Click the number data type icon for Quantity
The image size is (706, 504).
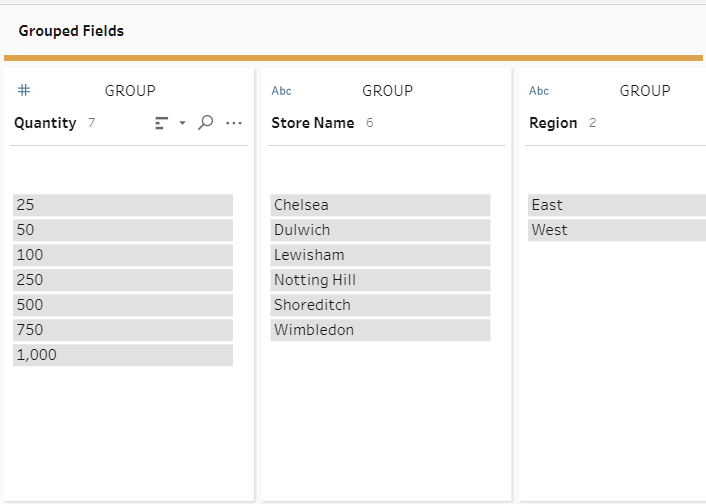pos(24,90)
